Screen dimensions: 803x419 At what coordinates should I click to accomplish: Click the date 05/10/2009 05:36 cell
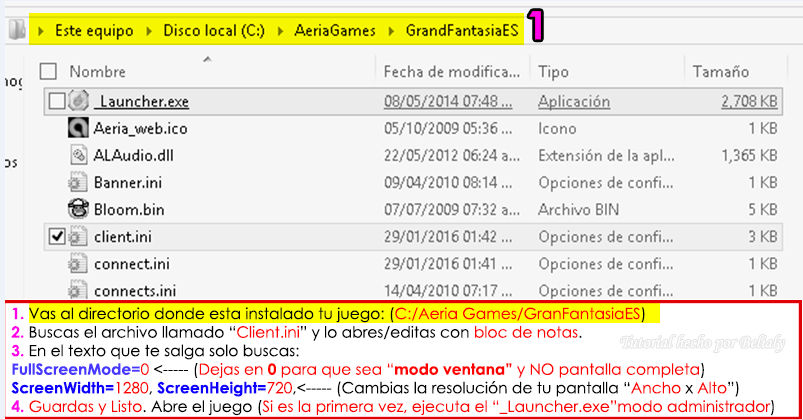click(448, 128)
